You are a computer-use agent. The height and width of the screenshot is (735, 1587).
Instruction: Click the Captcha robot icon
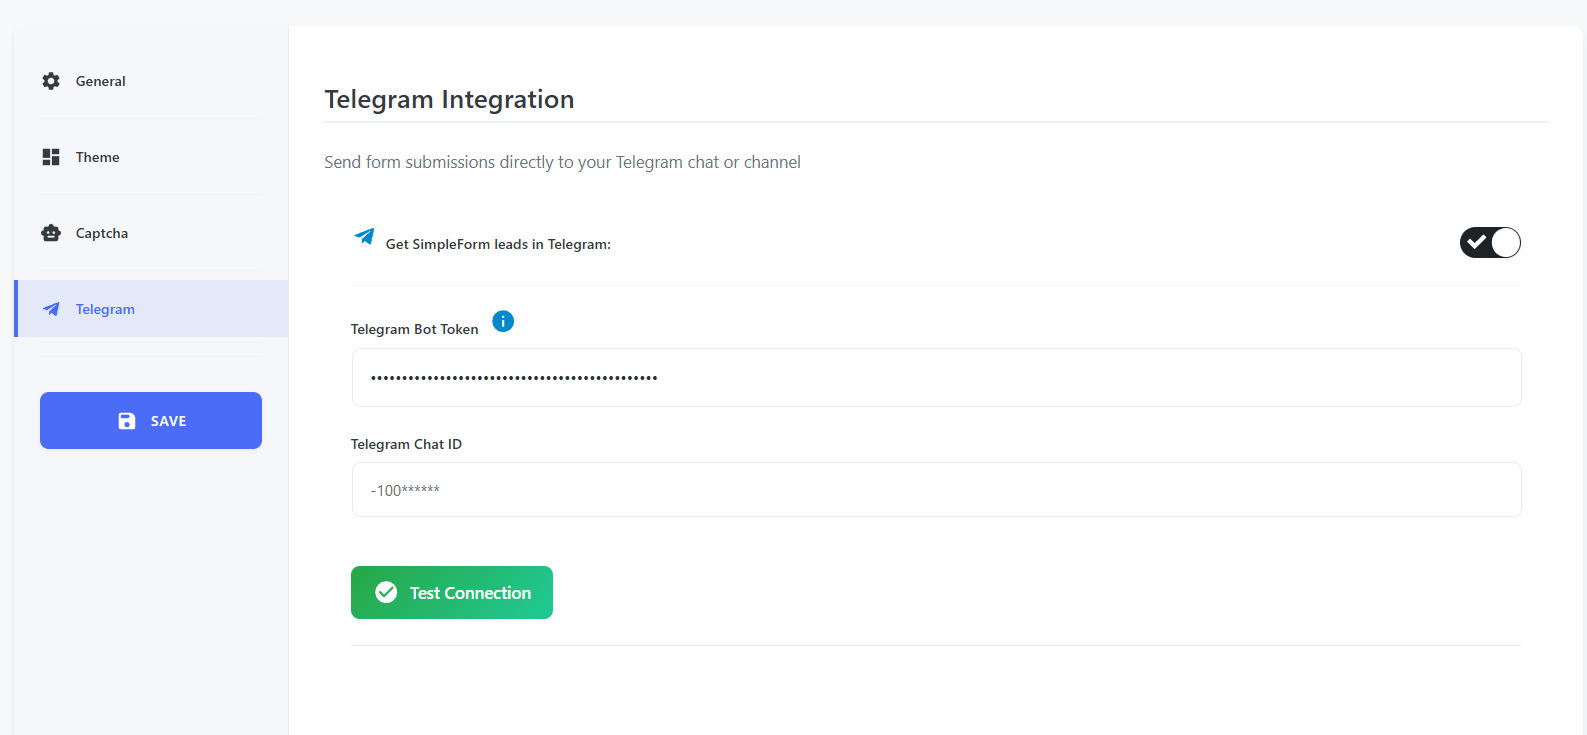[x=51, y=233]
